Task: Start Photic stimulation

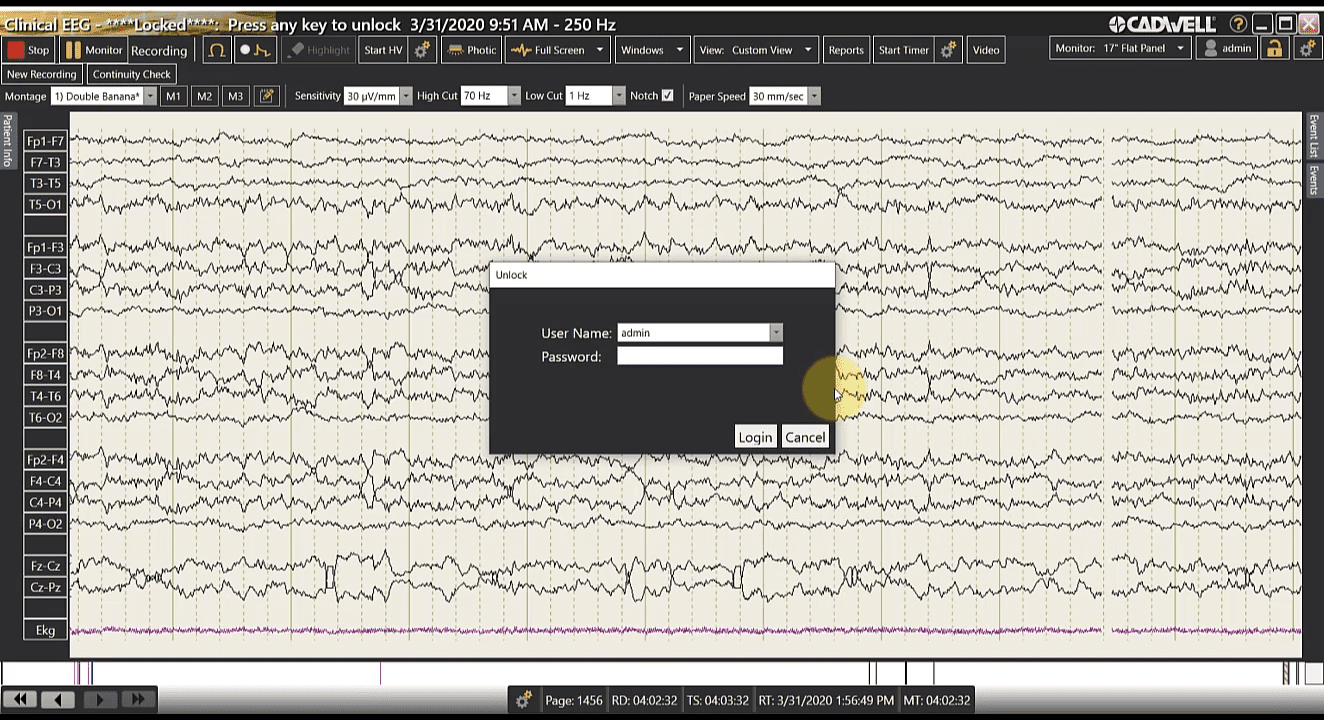Action: [x=471, y=50]
